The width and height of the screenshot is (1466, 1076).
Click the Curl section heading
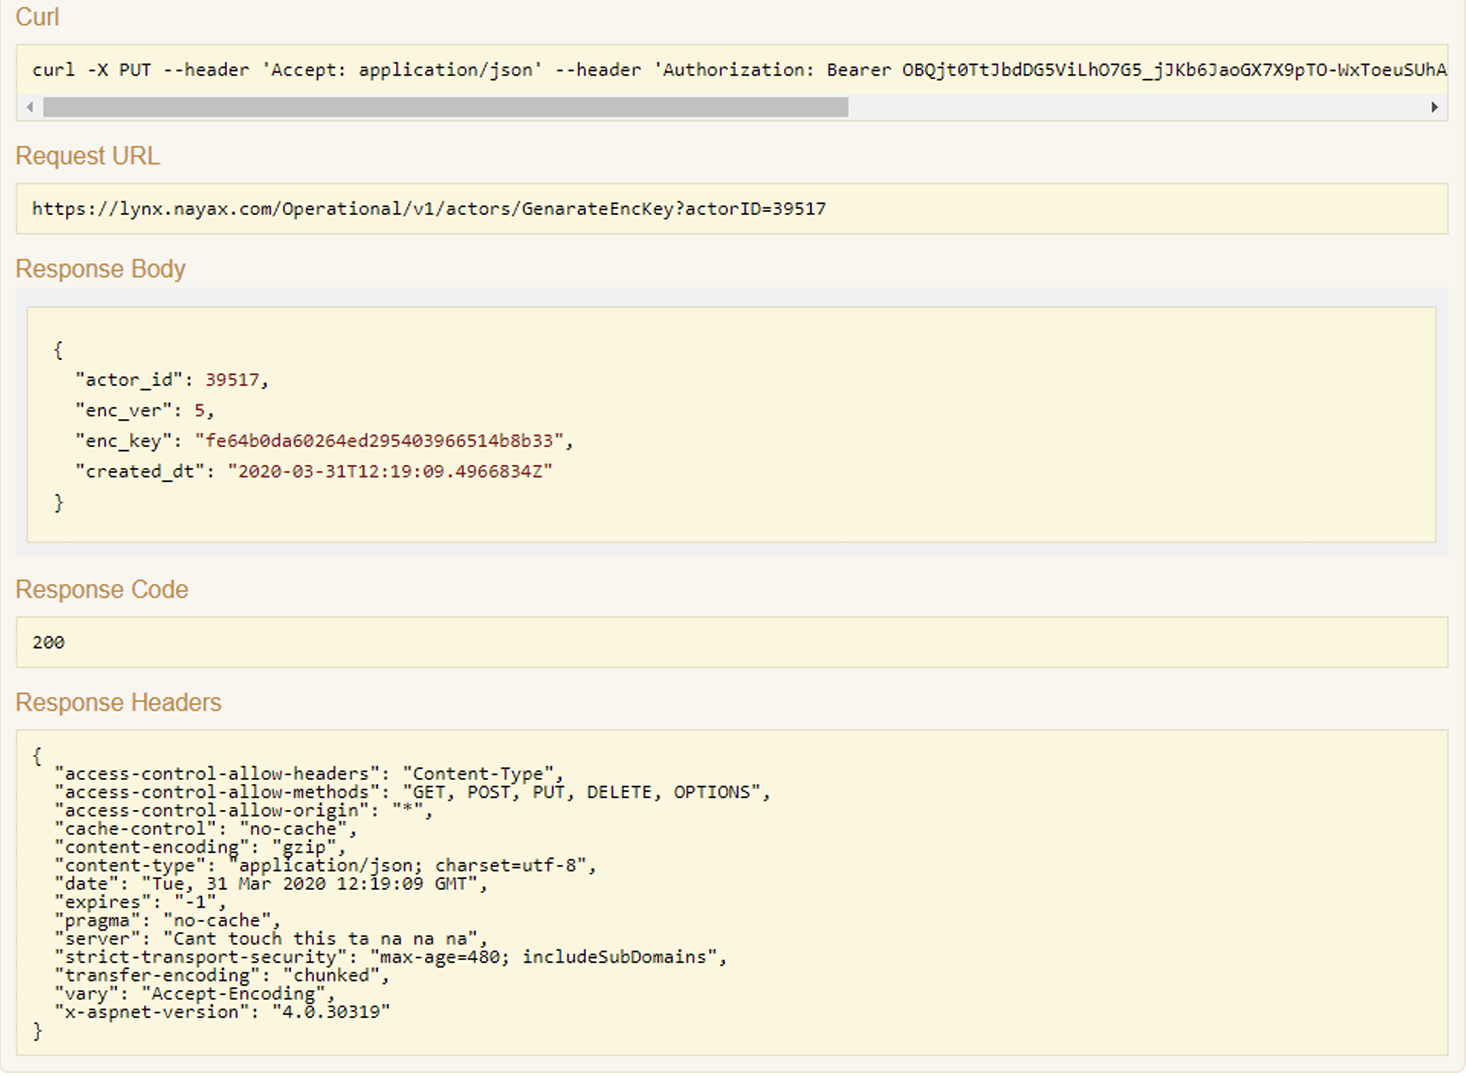pyautogui.click(x=37, y=17)
